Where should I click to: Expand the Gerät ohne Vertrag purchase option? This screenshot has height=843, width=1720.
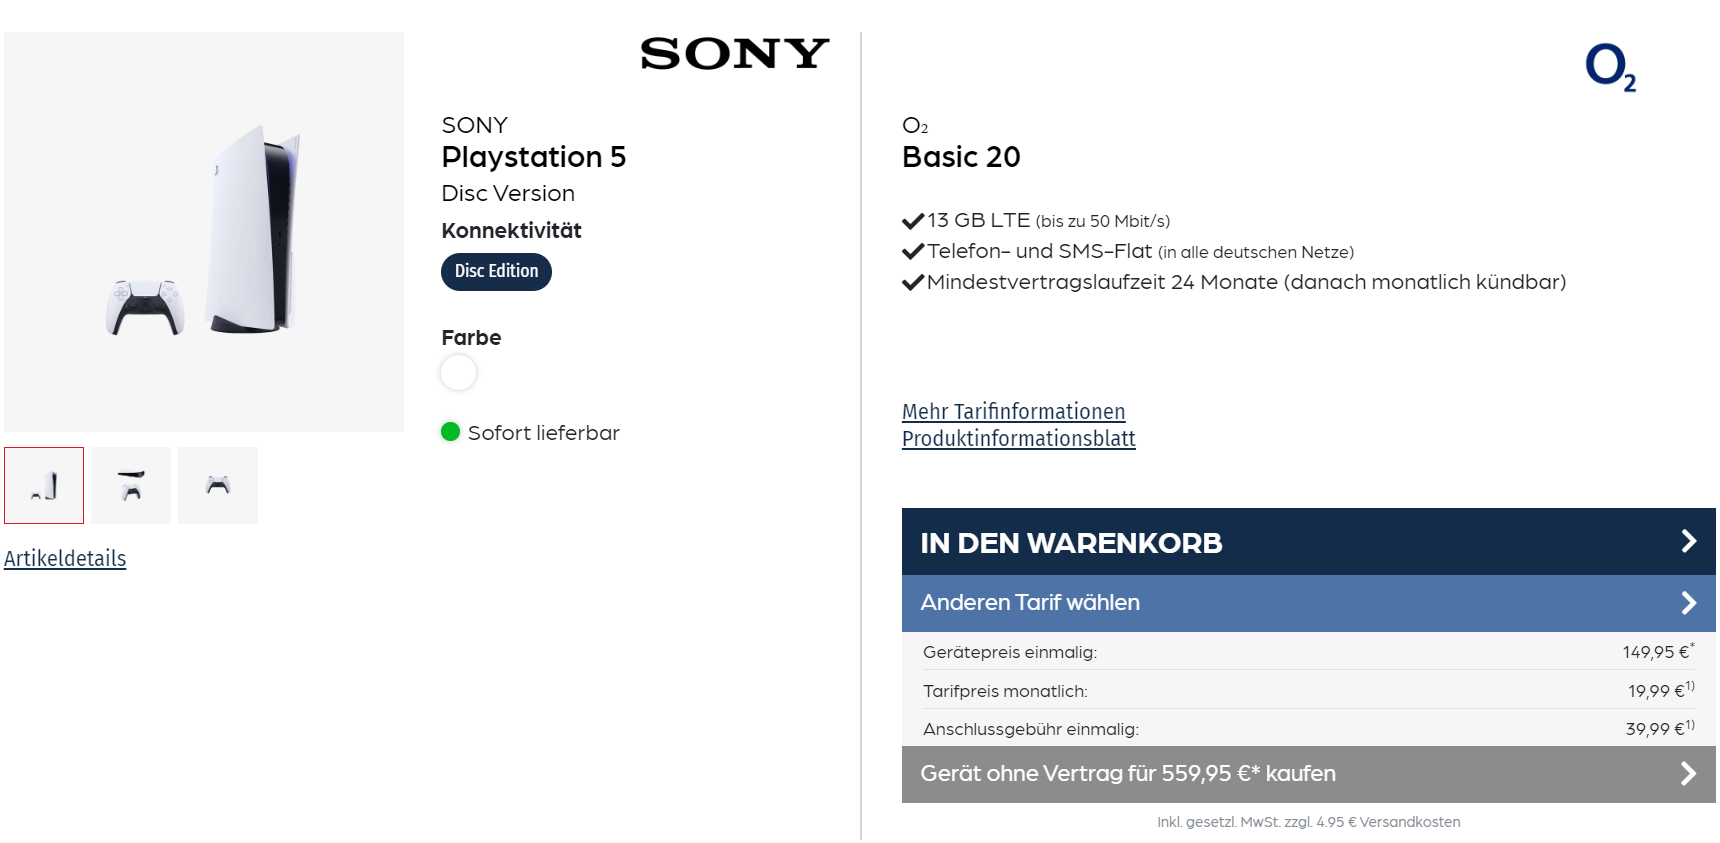pyautogui.click(x=1128, y=772)
